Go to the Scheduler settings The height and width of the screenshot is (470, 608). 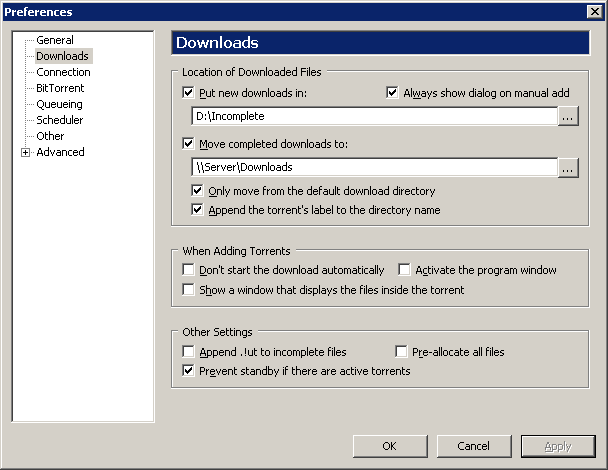[60, 120]
